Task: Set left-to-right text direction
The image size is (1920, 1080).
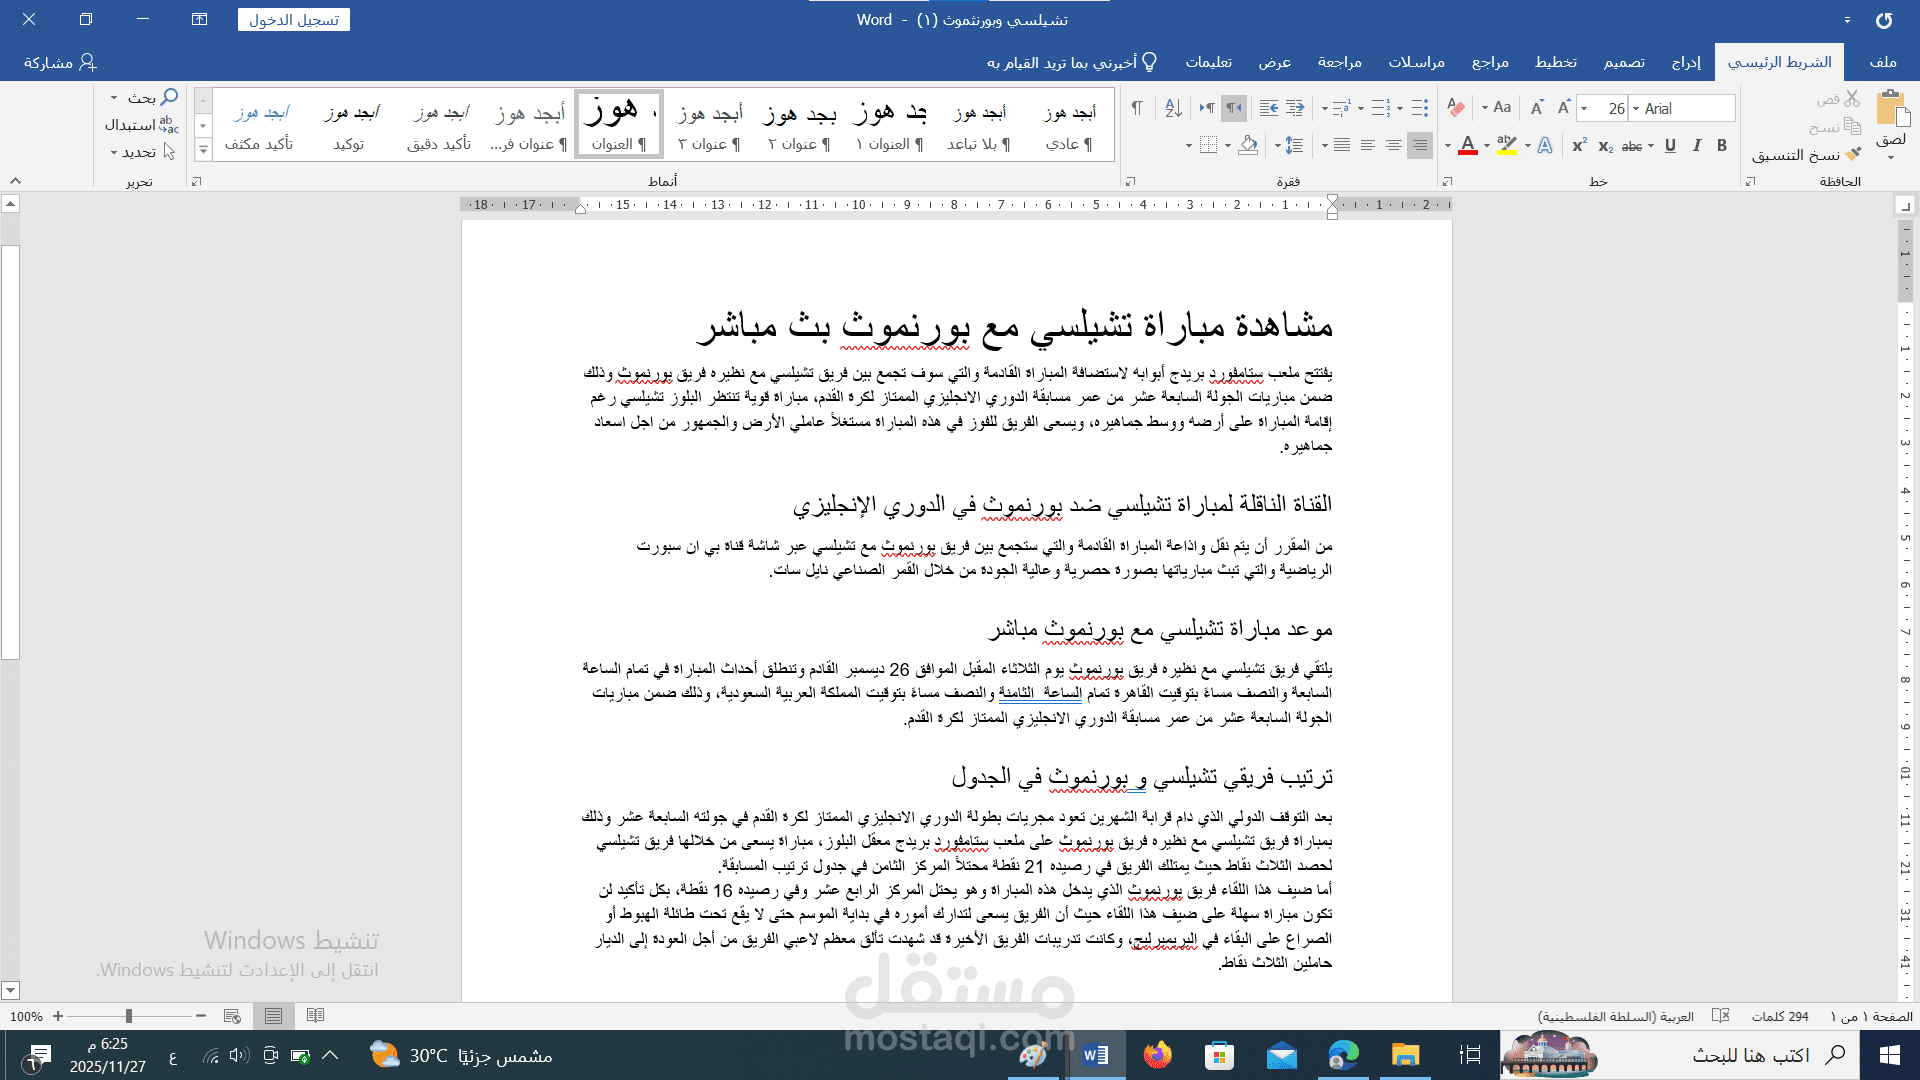Action: [1207, 108]
